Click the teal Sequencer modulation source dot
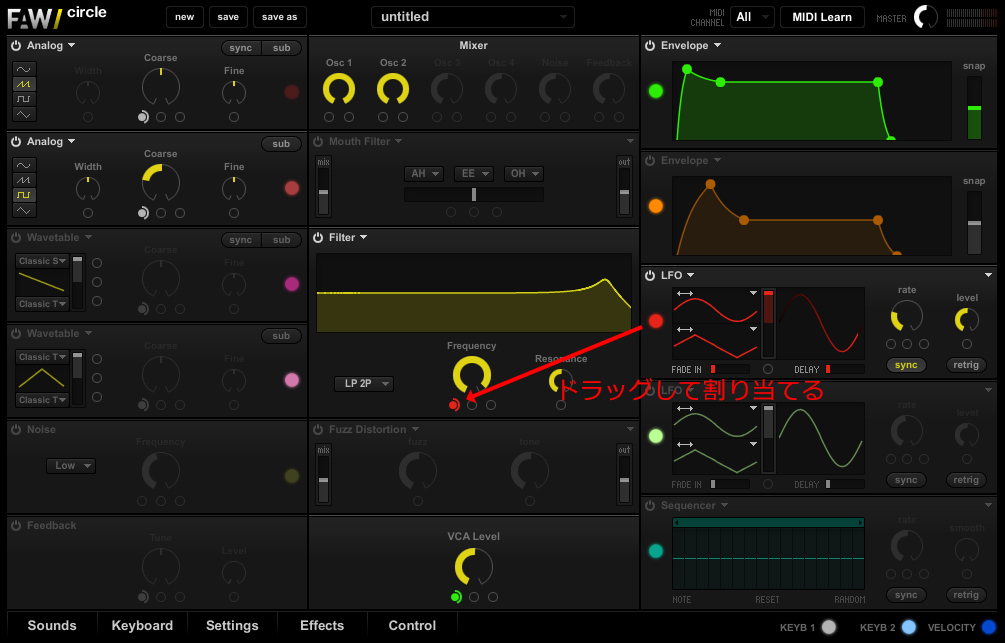Screen dimensions: 1005x643 click(x=656, y=551)
